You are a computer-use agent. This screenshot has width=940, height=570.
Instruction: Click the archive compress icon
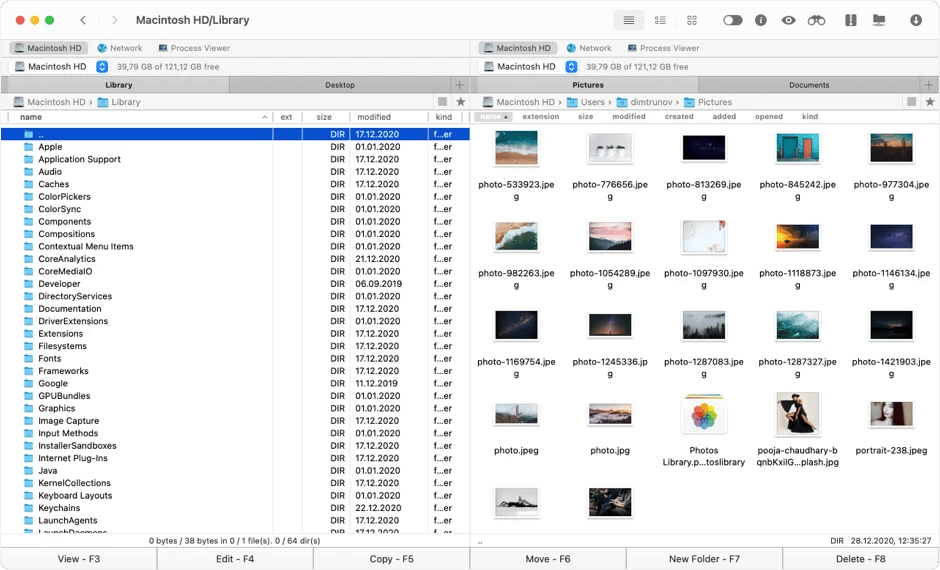point(850,20)
